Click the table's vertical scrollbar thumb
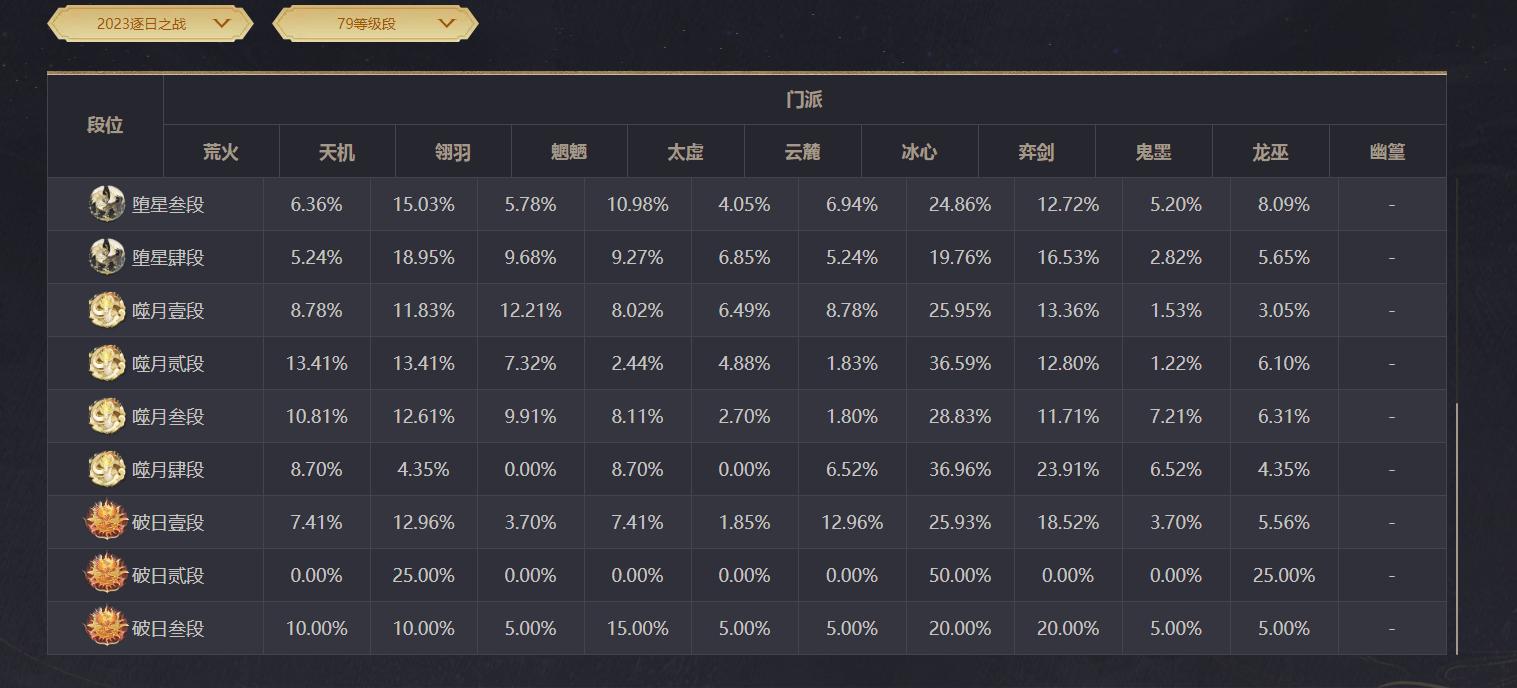This screenshot has width=1517, height=688. pyautogui.click(x=1457, y=528)
